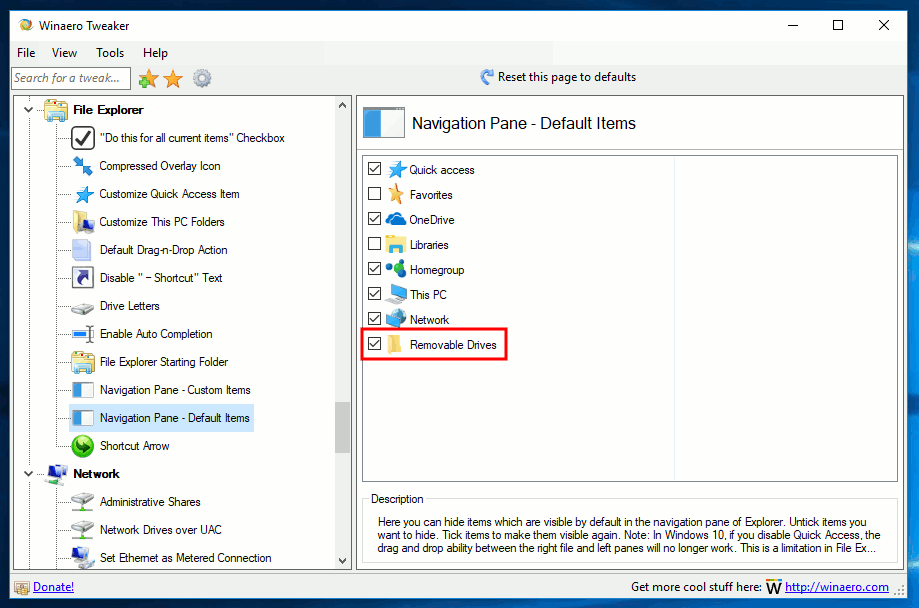
Task: Click the Quick access star icon
Action: (x=395, y=169)
